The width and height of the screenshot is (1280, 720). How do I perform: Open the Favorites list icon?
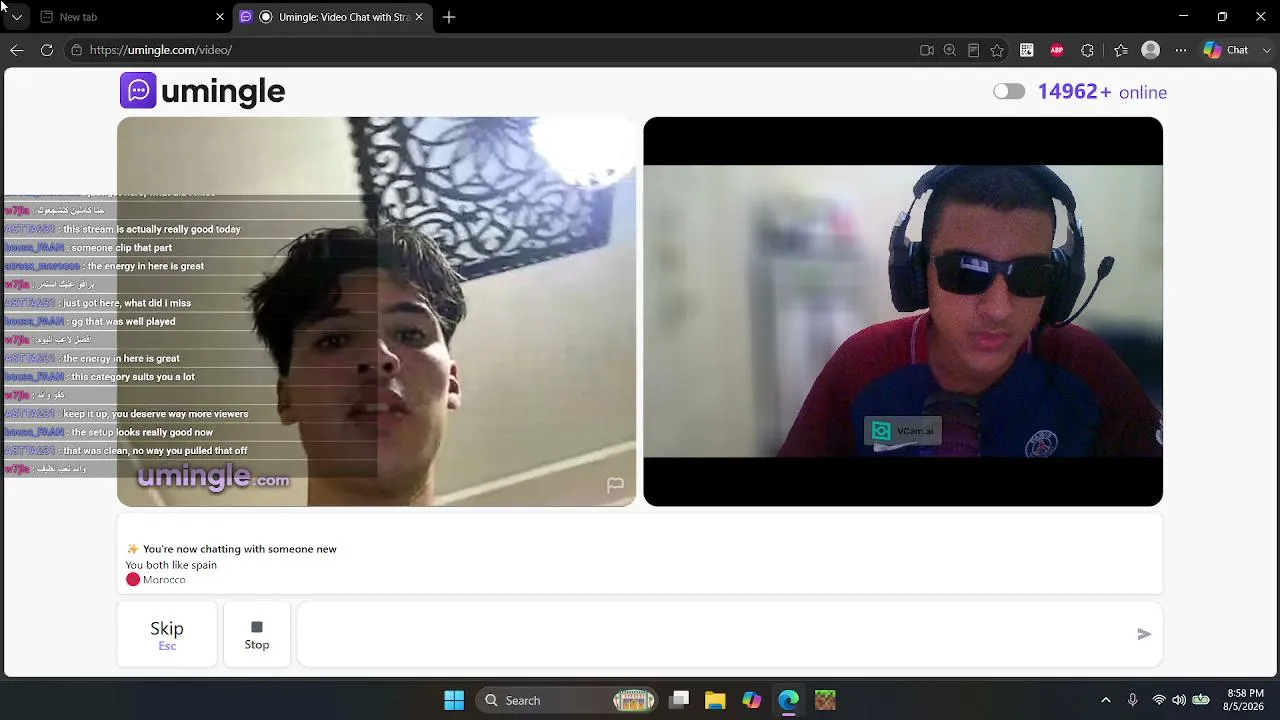pyautogui.click(x=1121, y=50)
